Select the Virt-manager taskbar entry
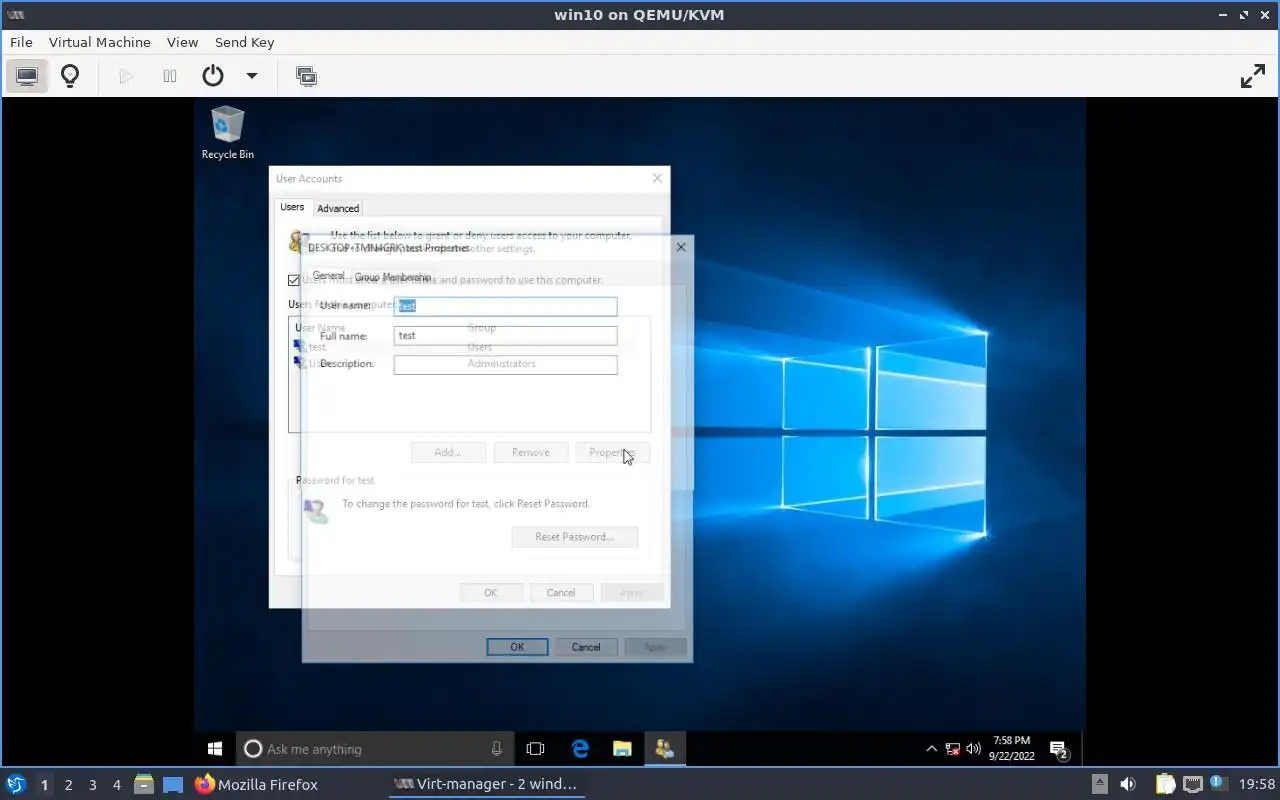This screenshot has width=1280, height=800. click(486, 784)
